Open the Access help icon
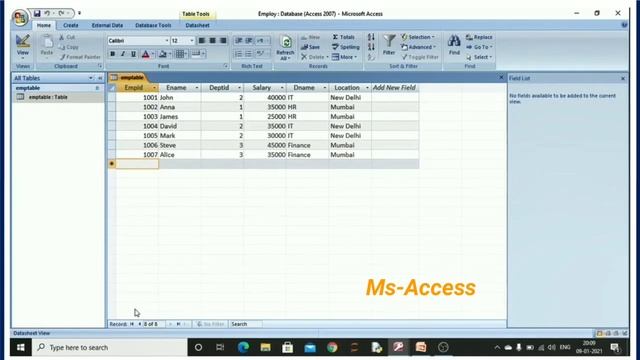 624,25
